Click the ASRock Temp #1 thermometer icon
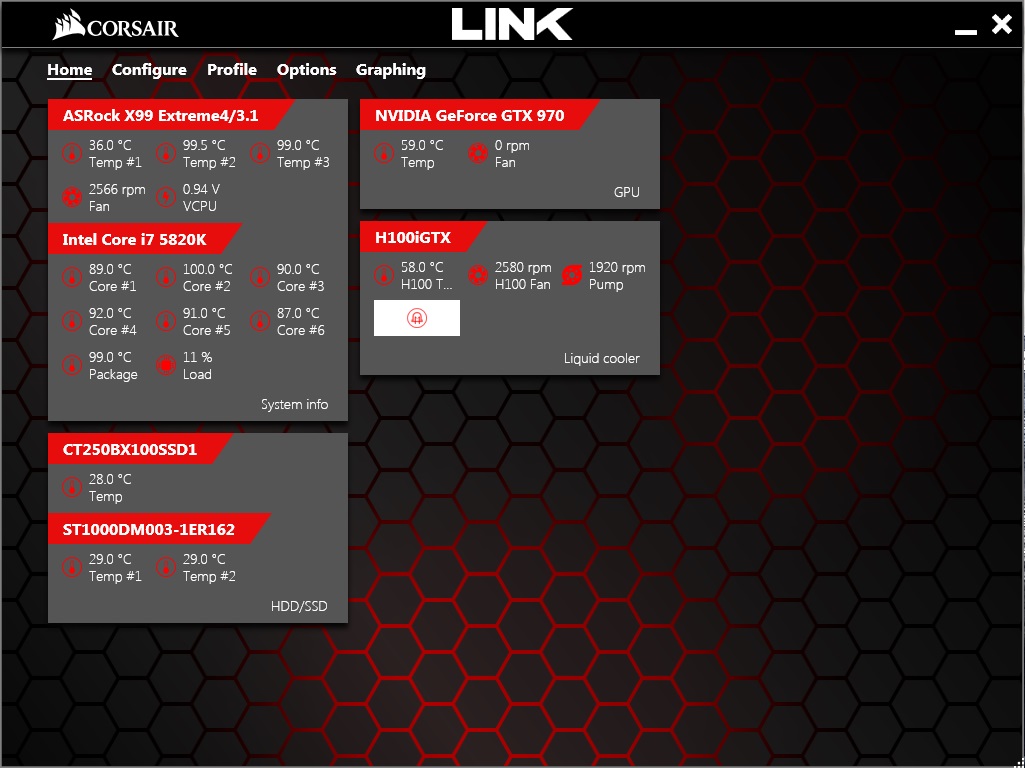Viewport: 1025px width, 768px height. coord(72,154)
